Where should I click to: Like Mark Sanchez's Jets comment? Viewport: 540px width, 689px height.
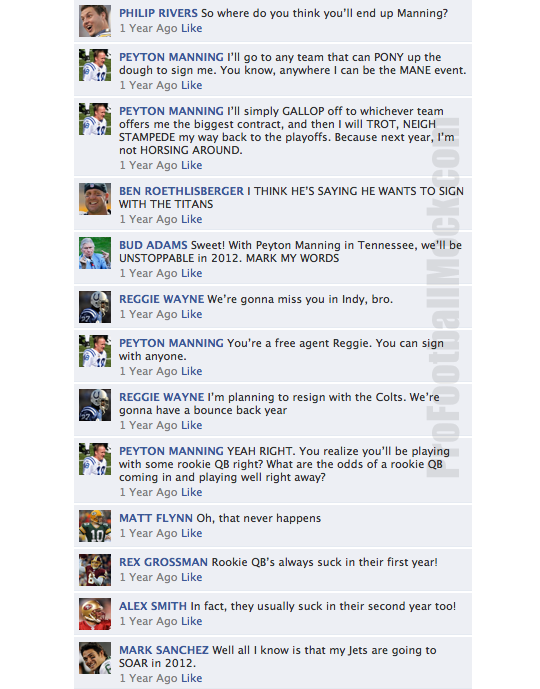coord(192,678)
